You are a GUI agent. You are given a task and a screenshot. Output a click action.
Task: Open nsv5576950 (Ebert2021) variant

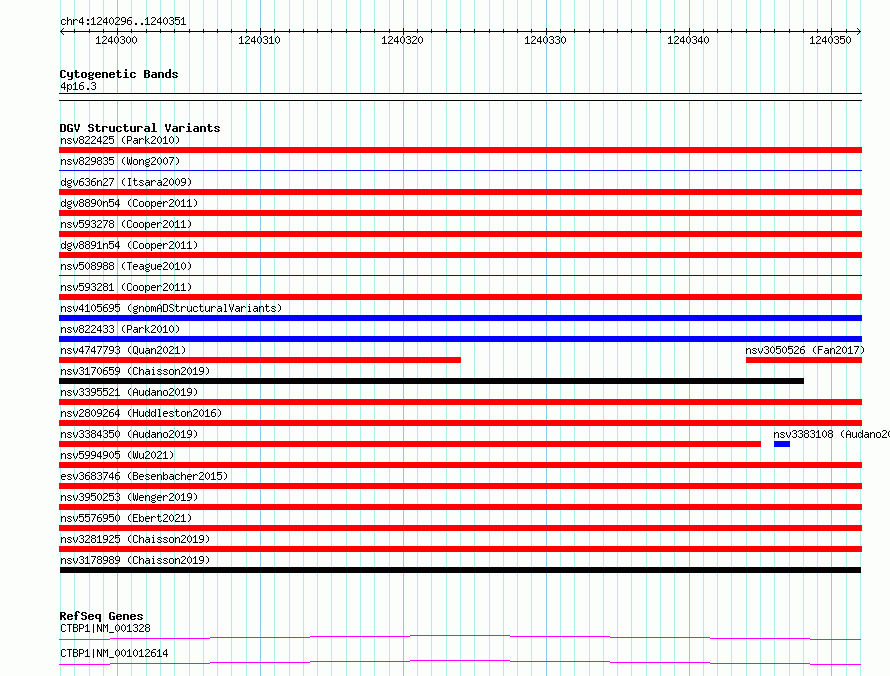click(126, 518)
